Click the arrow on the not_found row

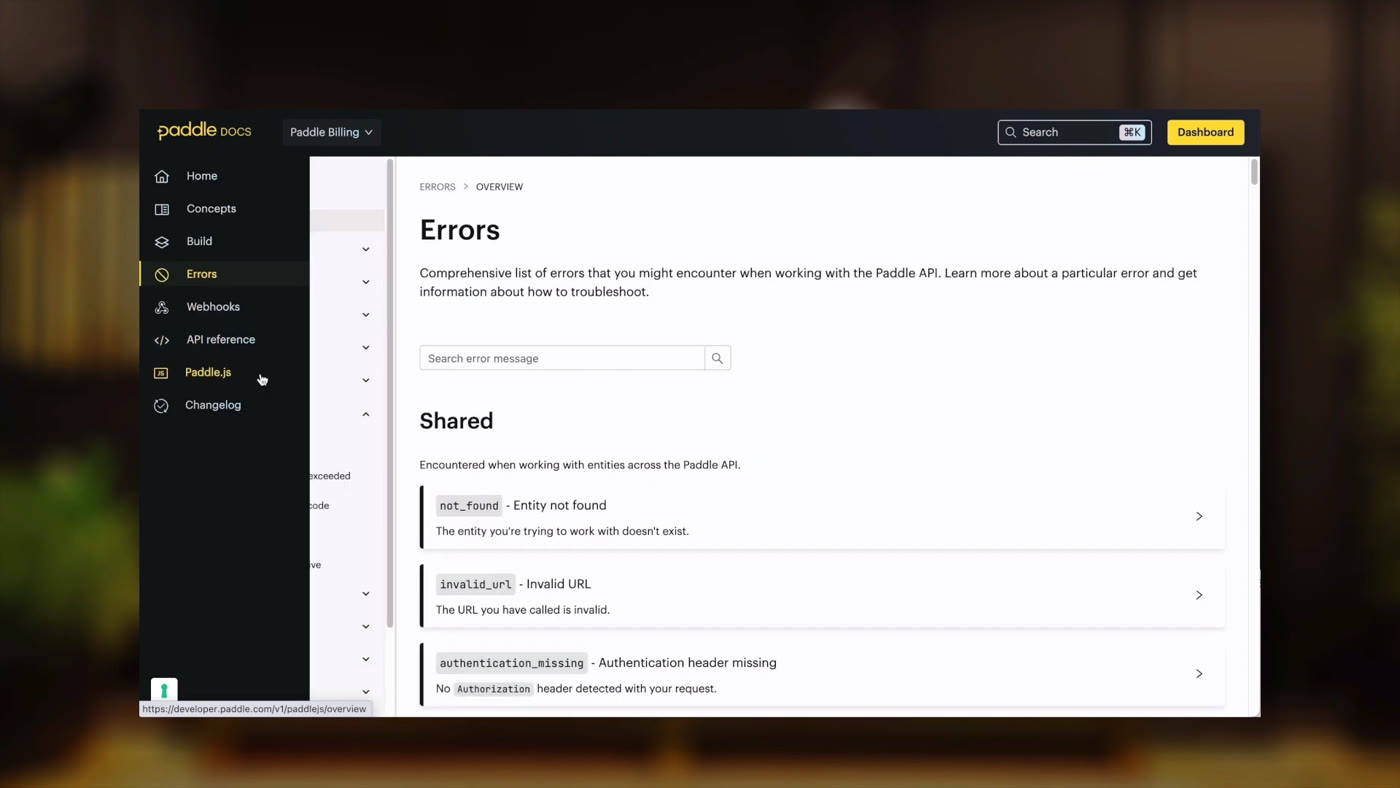point(1199,517)
